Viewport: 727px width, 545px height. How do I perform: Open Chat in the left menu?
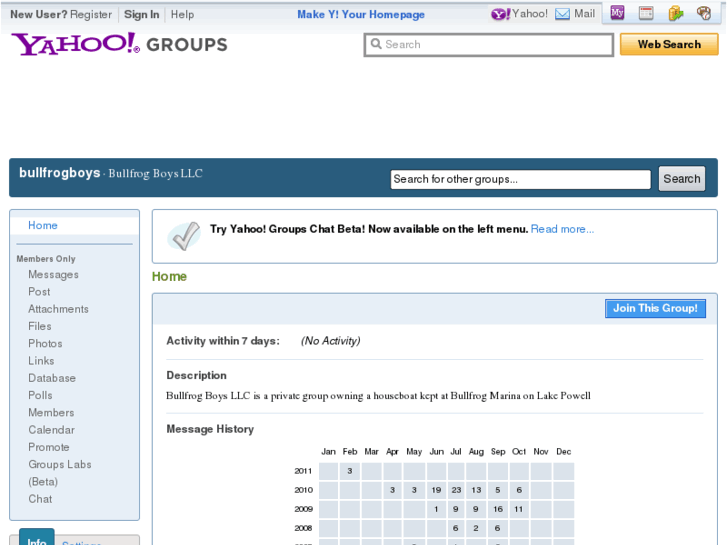tap(40, 499)
